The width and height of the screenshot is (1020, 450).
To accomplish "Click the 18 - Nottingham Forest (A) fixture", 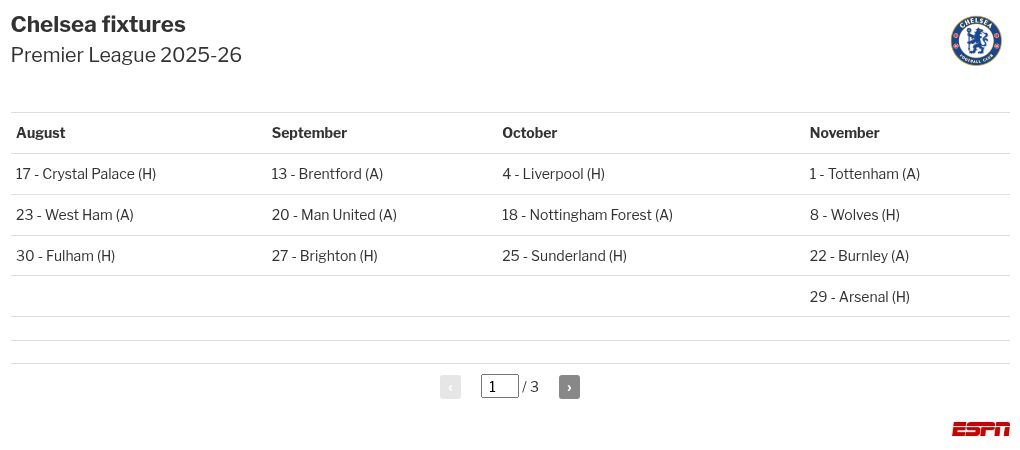I will [x=587, y=215].
